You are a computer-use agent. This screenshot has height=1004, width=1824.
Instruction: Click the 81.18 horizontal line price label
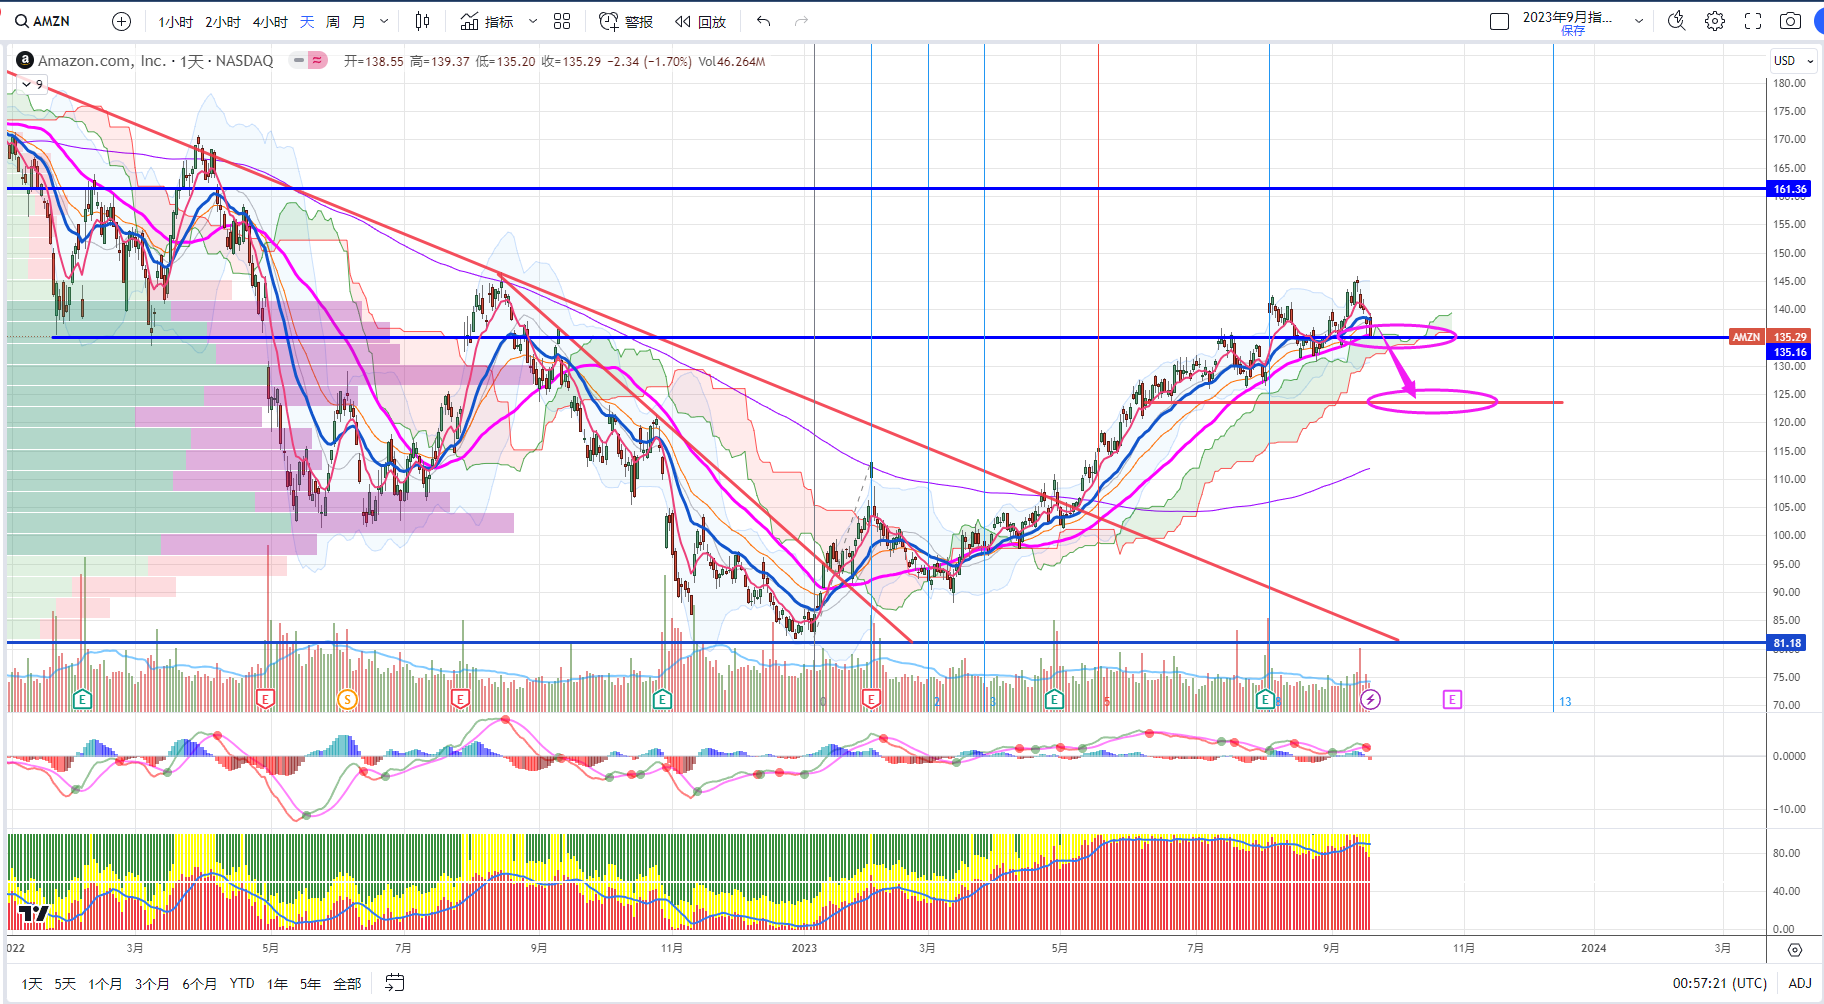click(1787, 643)
